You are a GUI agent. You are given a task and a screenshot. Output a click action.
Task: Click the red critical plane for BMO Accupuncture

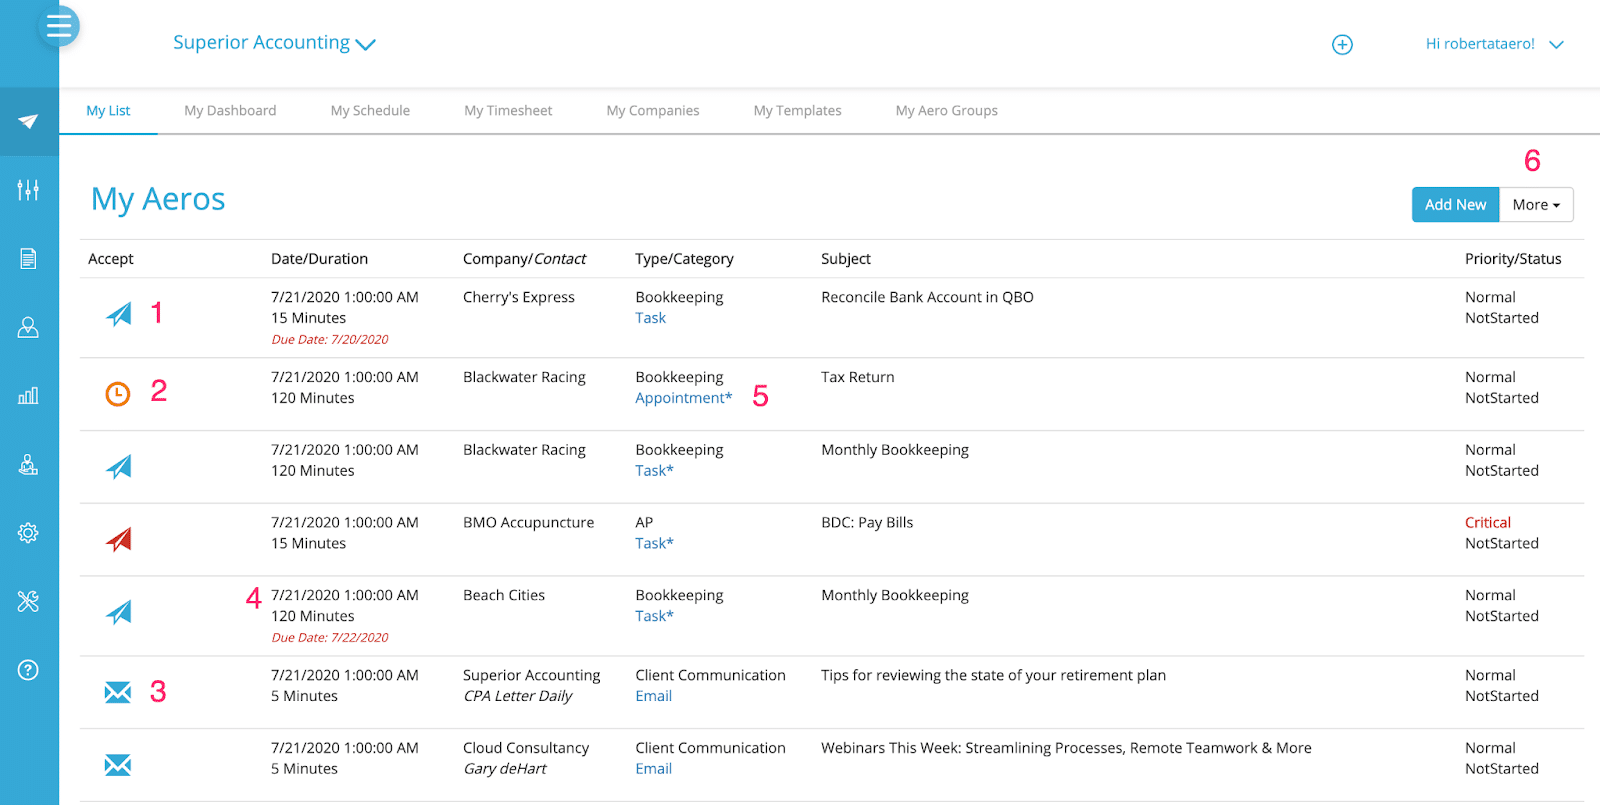119,540
